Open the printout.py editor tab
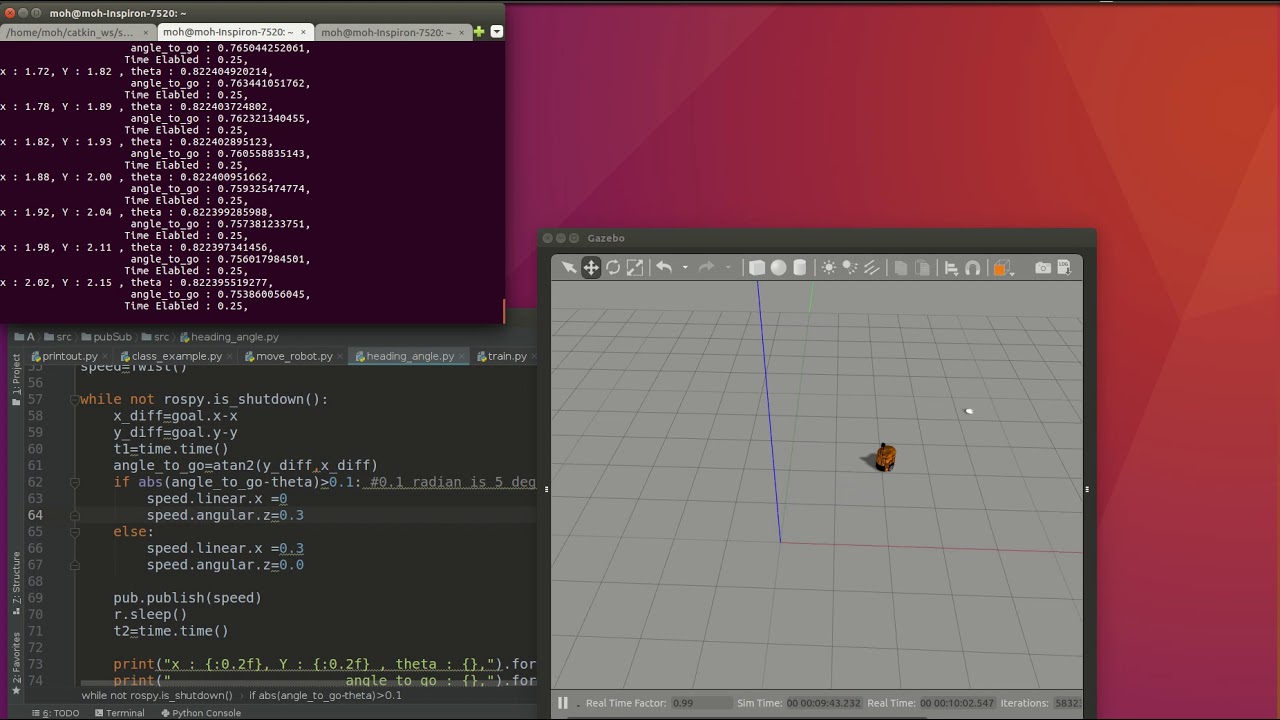1280x720 pixels. coord(69,356)
